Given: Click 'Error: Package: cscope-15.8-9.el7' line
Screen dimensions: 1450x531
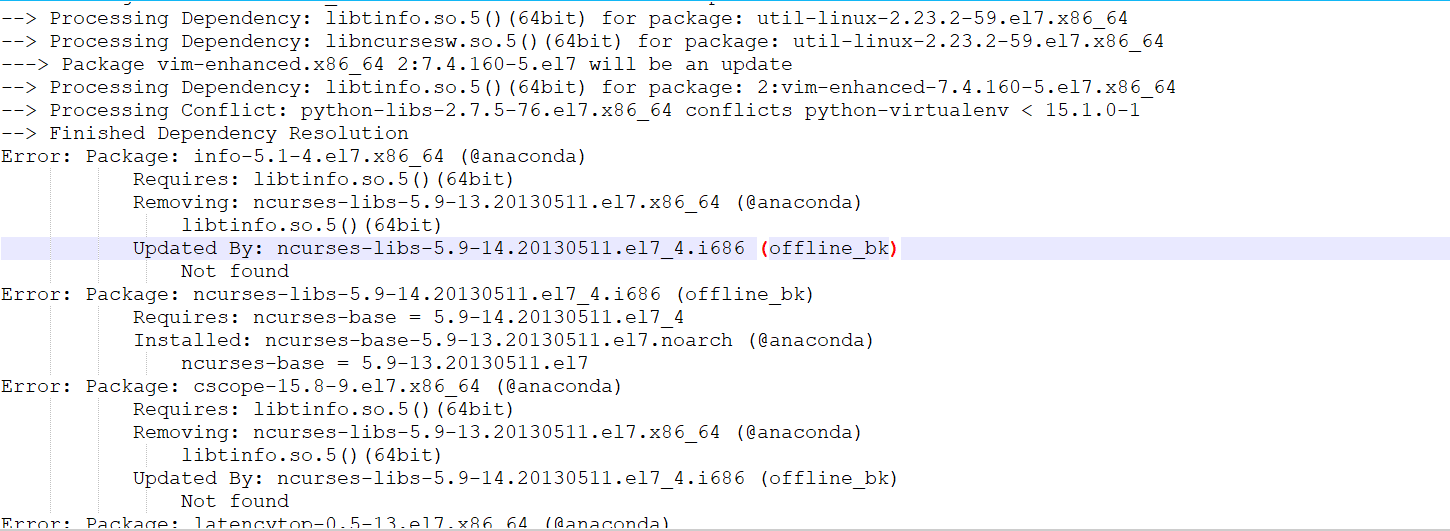Looking at the screenshot, I should (311, 386).
